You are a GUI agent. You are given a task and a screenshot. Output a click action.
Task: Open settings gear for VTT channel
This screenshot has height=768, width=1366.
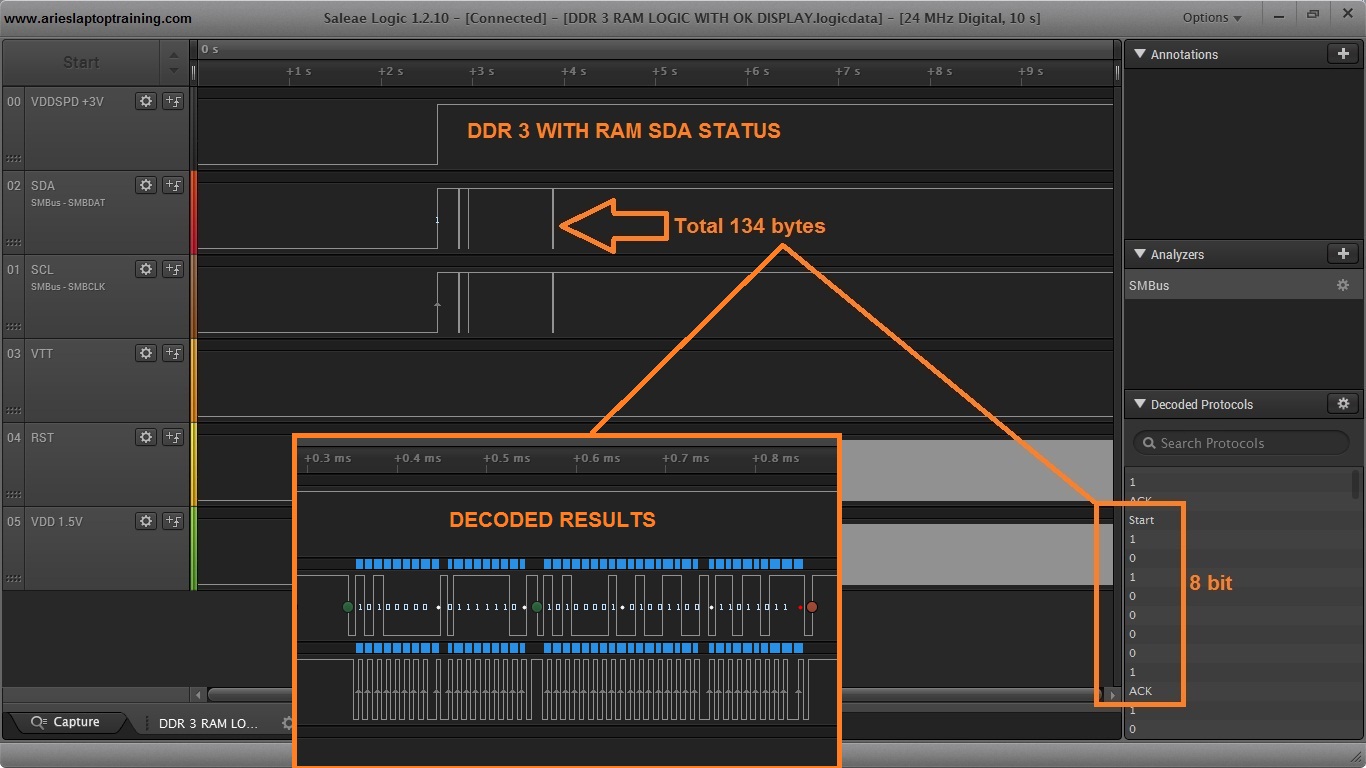(x=146, y=353)
